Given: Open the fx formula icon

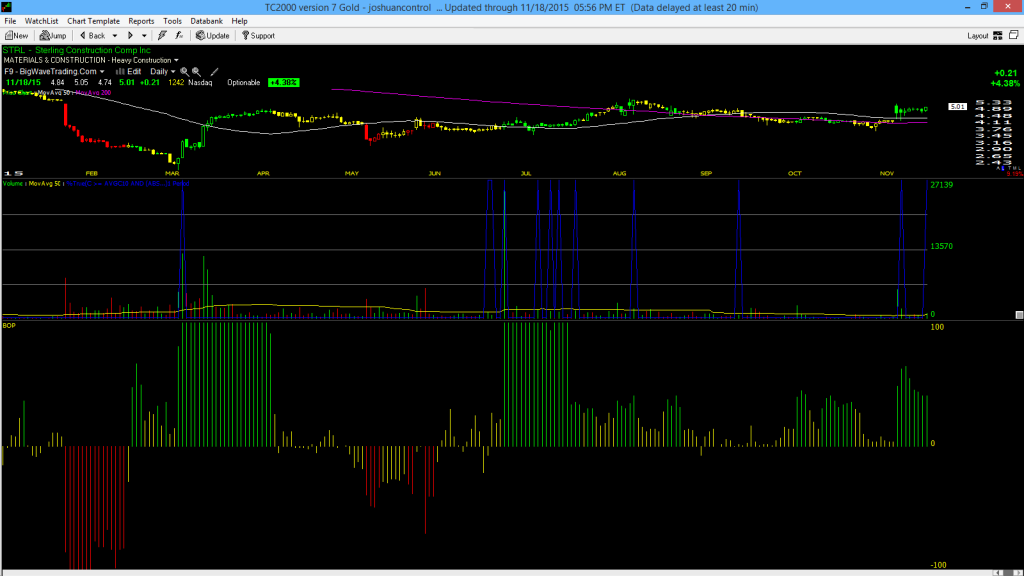Looking at the screenshot, I should (179, 36).
